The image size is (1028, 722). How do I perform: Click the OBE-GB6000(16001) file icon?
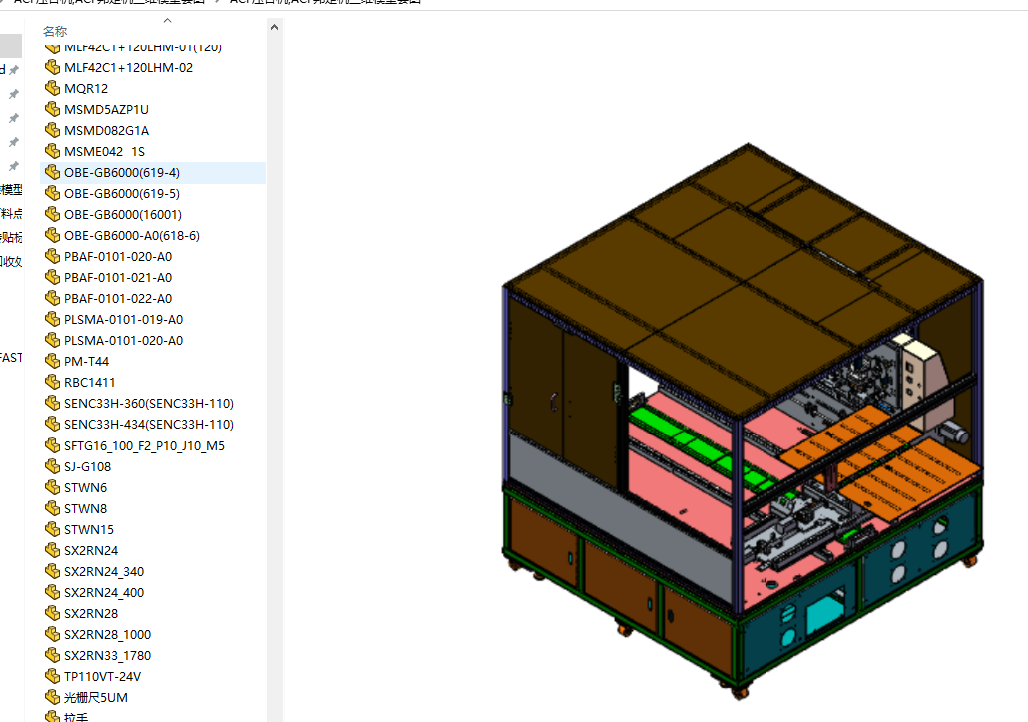pos(52,214)
